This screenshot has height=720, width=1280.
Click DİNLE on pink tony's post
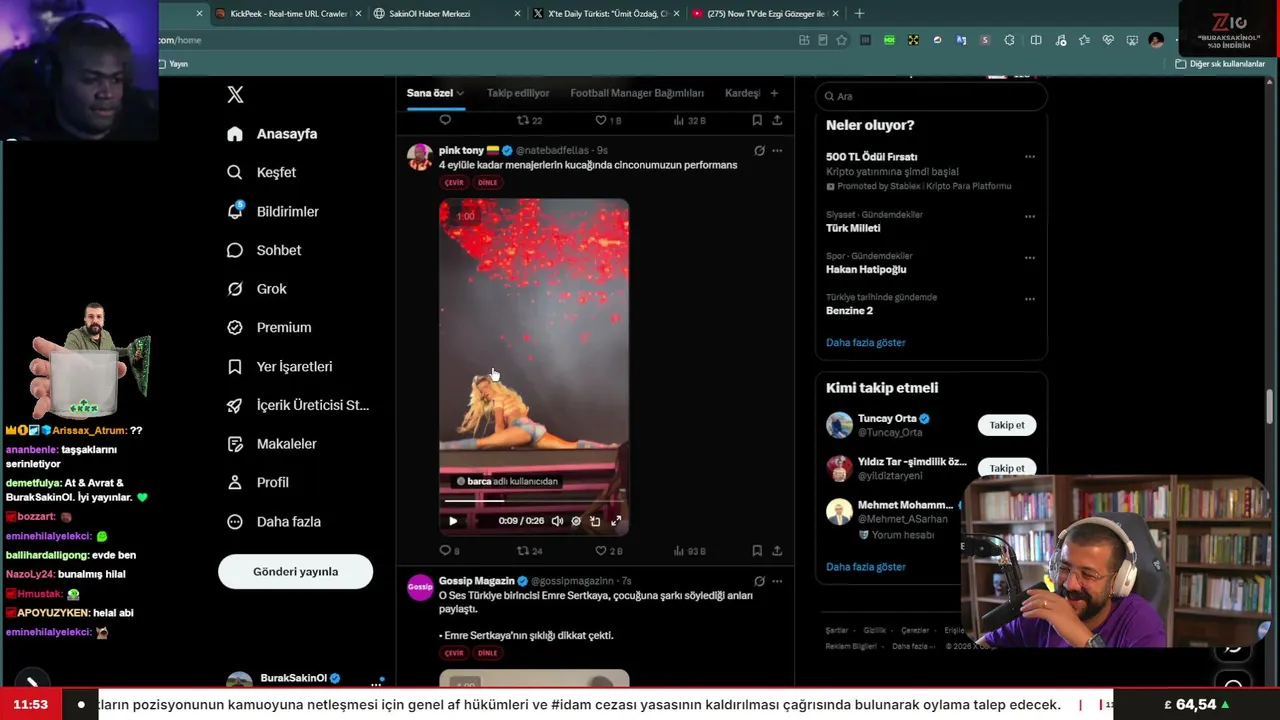click(x=487, y=182)
